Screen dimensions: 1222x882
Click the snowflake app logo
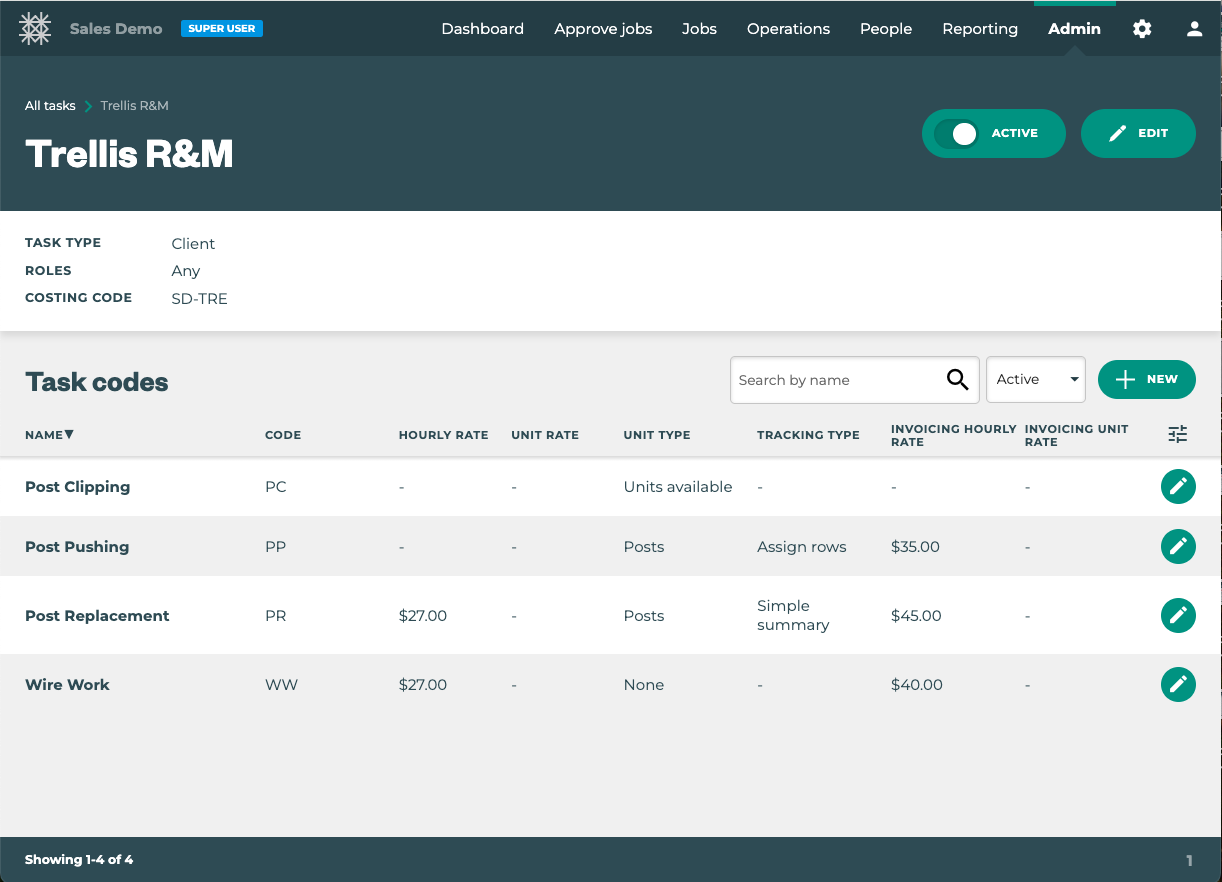coord(35,29)
